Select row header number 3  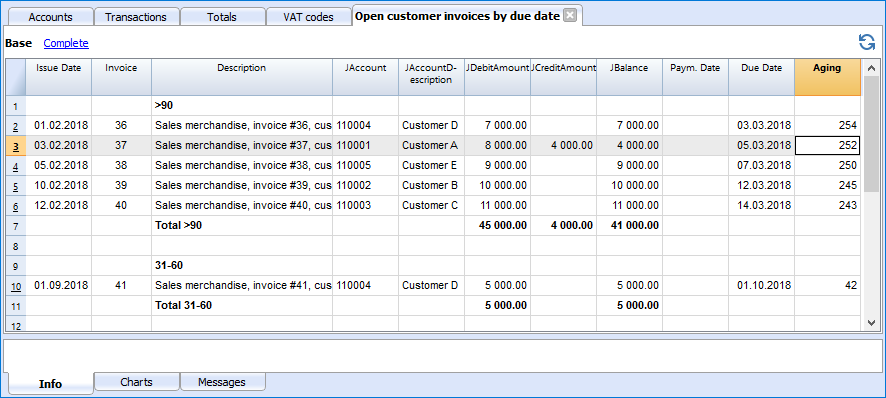pyautogui.click(x=15, y=146)
